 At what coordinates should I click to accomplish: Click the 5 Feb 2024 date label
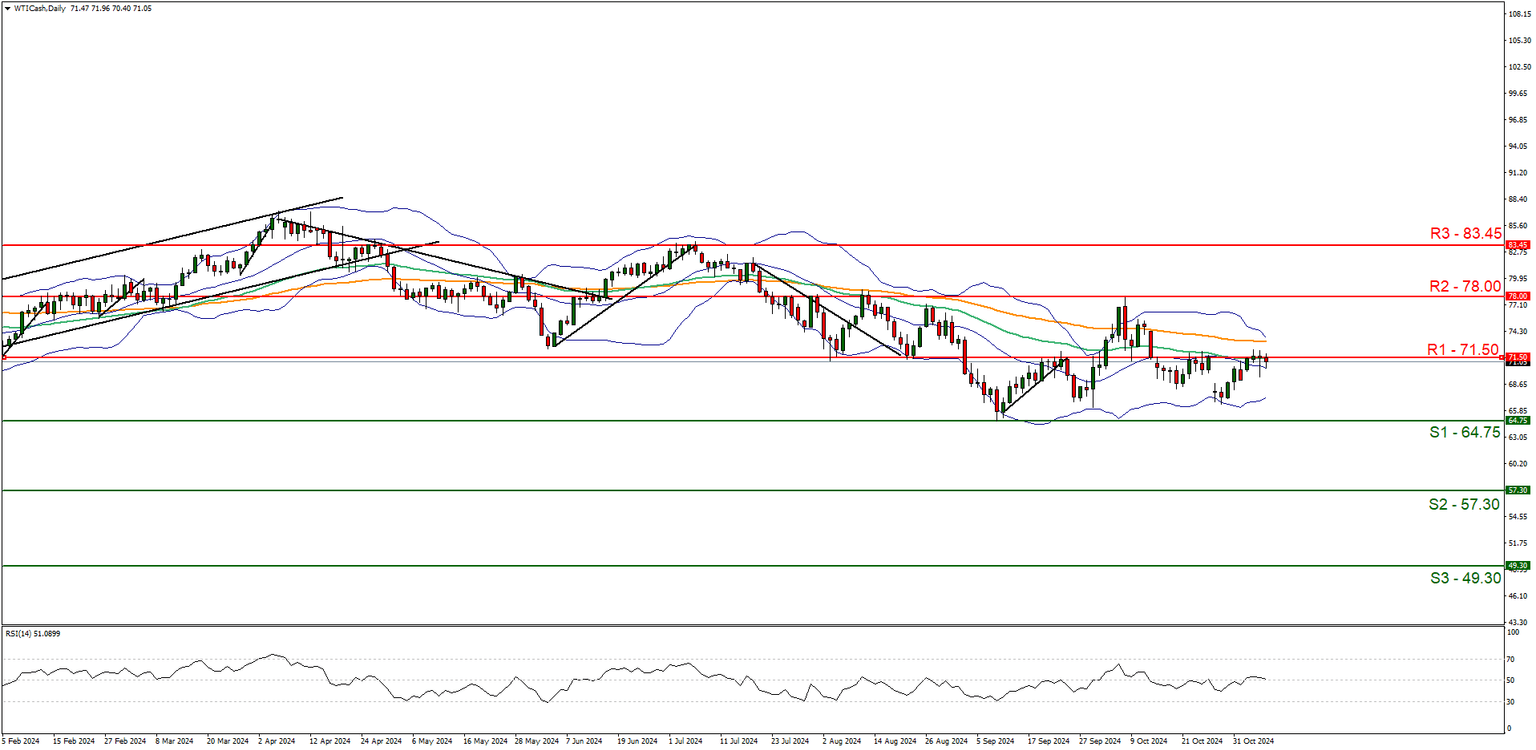click(x=21, y=741)
